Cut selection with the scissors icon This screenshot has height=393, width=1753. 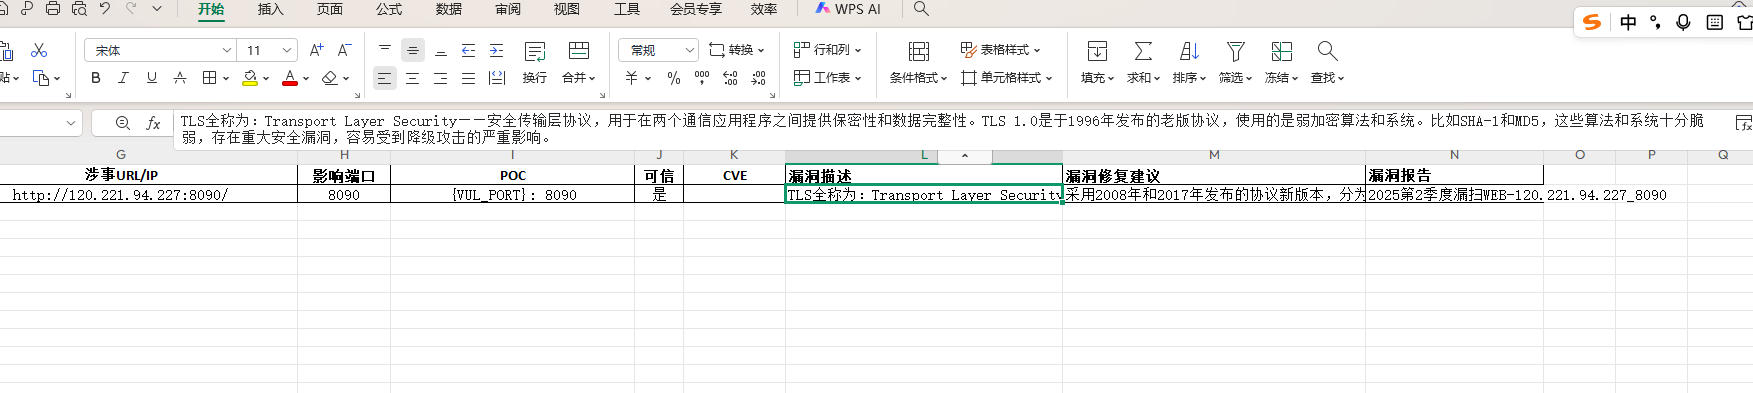(39, 50)
